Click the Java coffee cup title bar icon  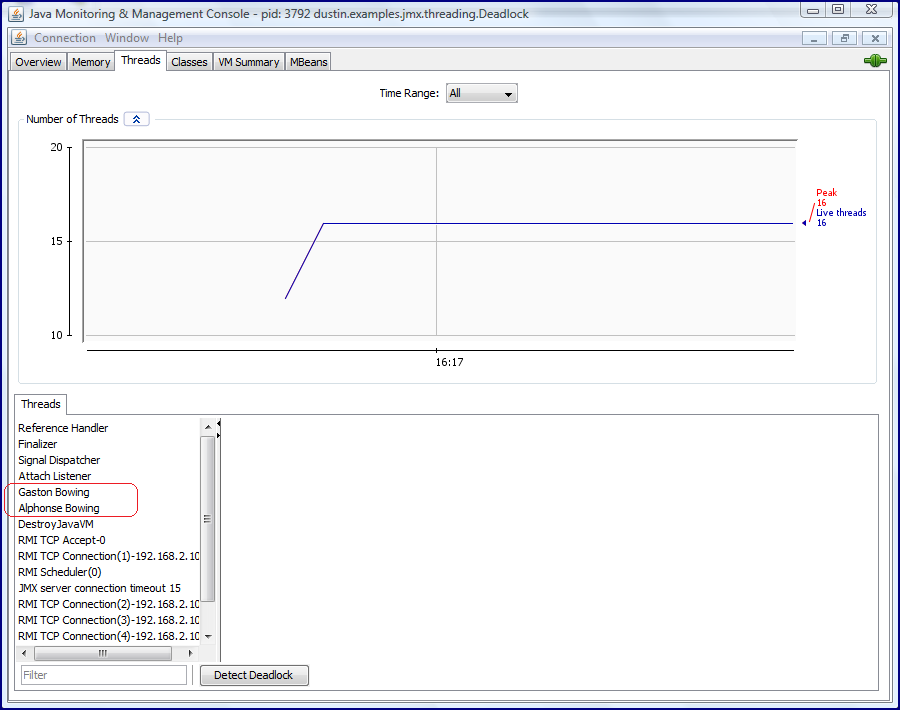pos(14,14)
